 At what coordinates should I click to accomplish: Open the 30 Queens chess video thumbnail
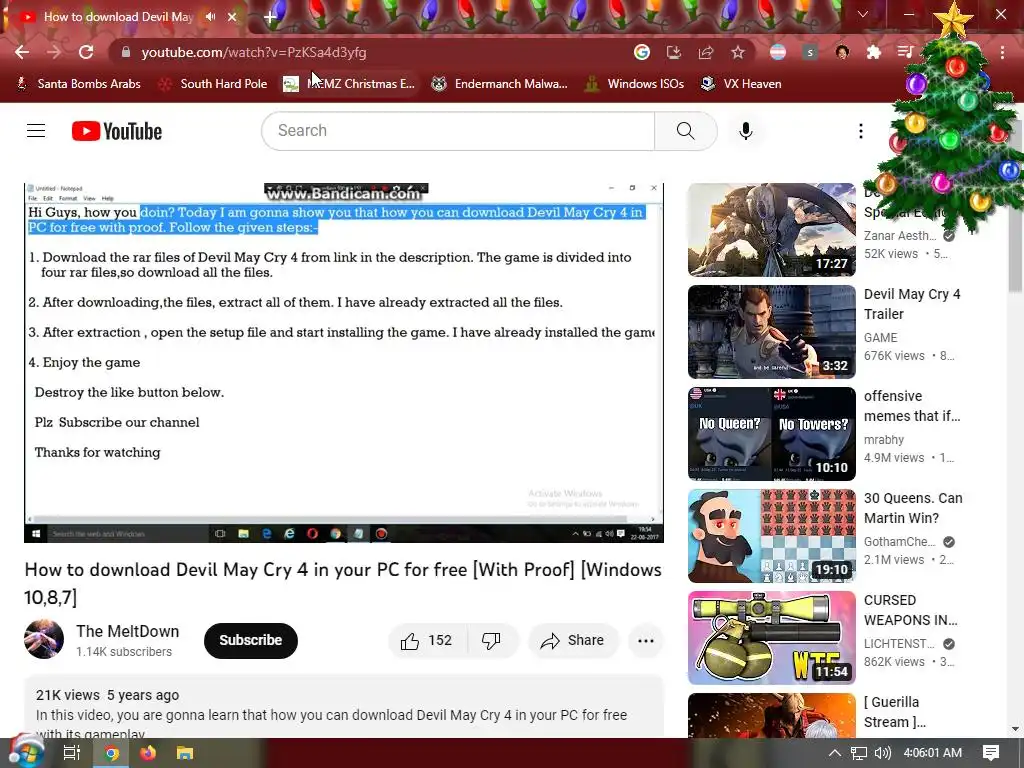772,536
